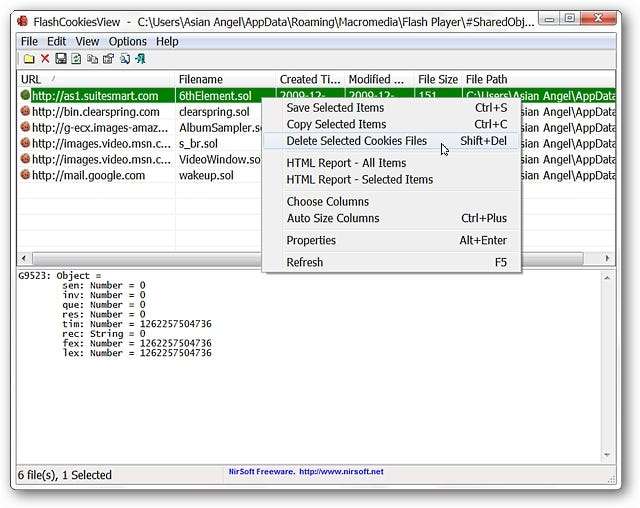This screenshot has width=640, height=508.
Task: Click the yellow folder icon in toolbar
Action: tap(29, 59)
